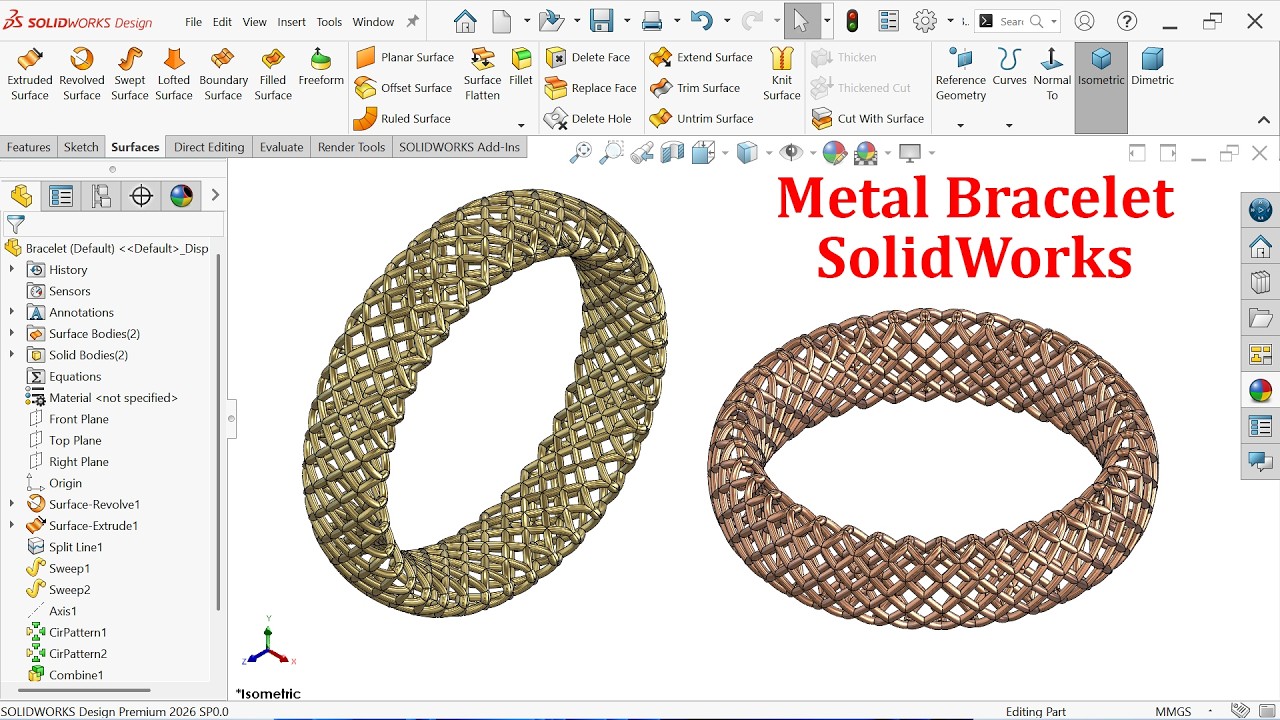Open the Appearances color ball in the task pane
1280x720 pixels.
click(x=1260, y=390)
